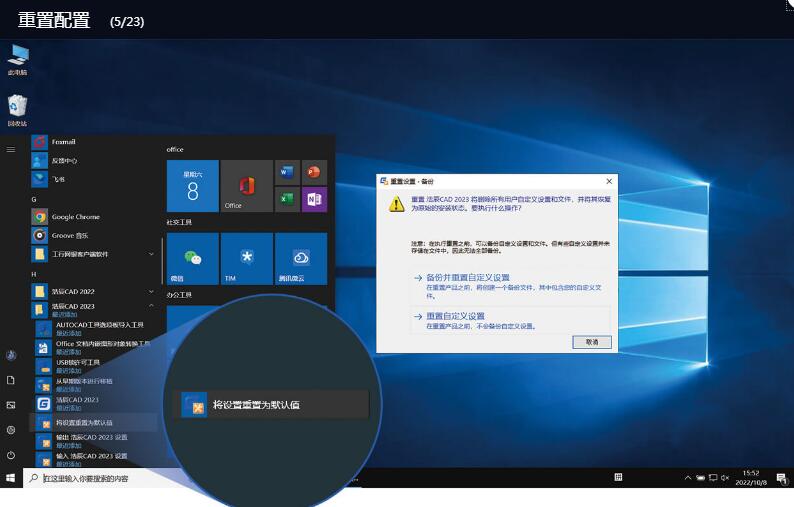
Task: Expand the Start menu hamburger button
Action: click(11, 149)
